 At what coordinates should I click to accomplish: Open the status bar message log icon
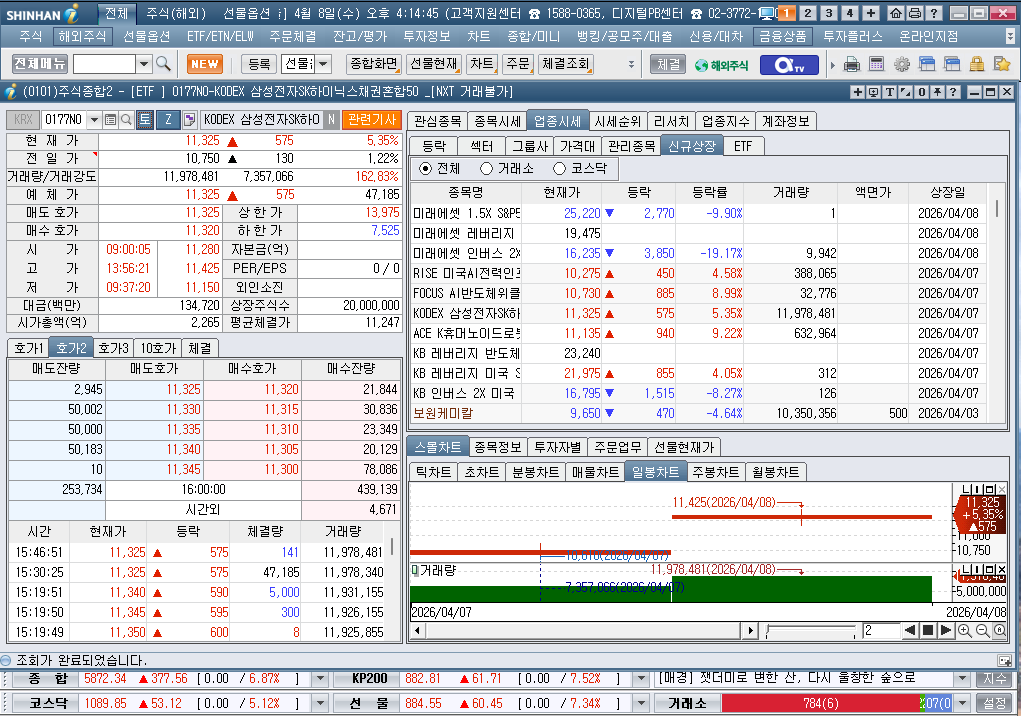point(1005,660)
